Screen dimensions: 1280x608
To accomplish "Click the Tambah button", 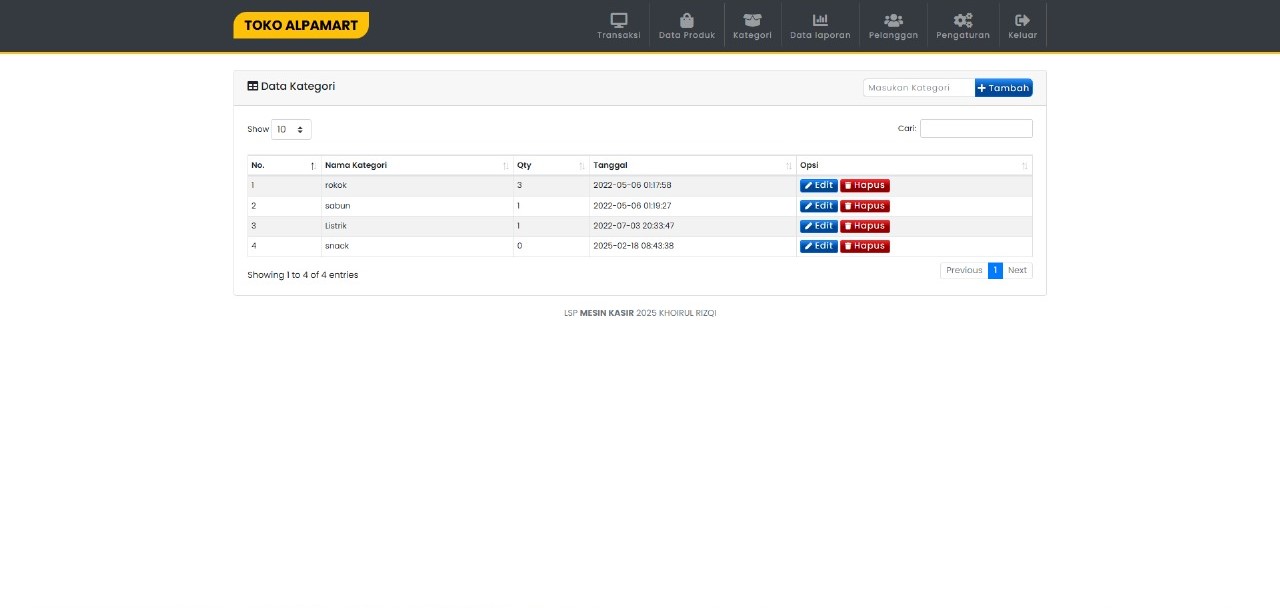I will pyautogui.click(x=1004, y=88).
